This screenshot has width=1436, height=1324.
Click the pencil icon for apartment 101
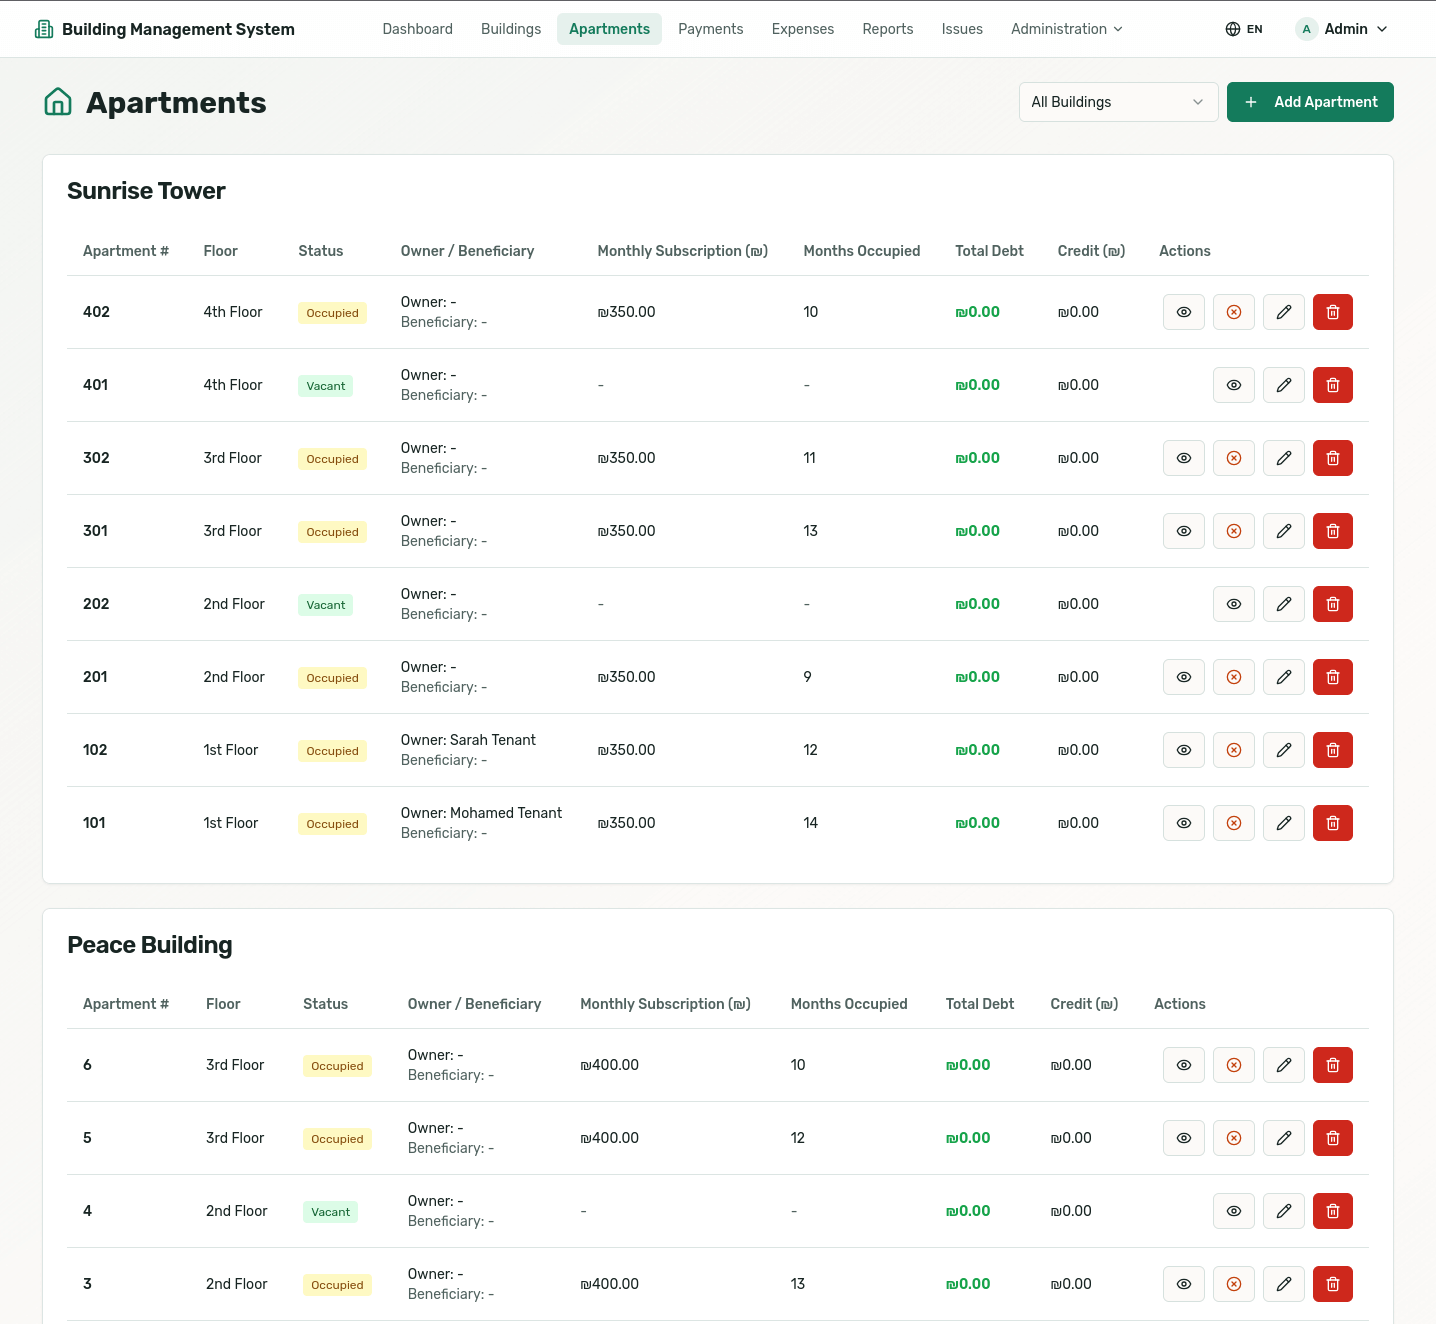coord(1283,823)
